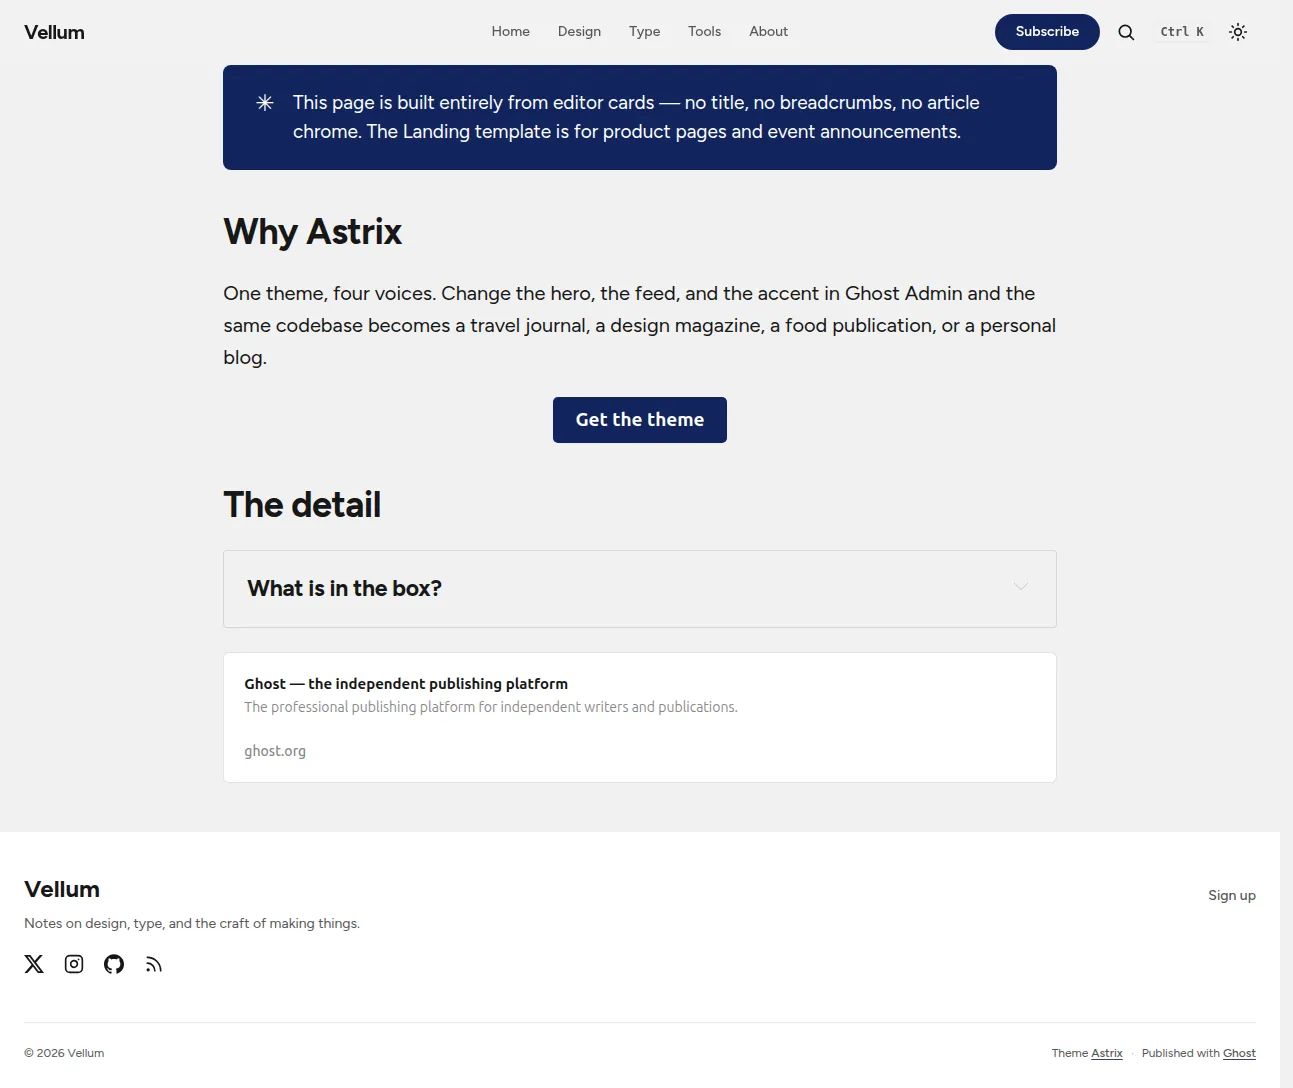Click the Vellum logo in the header
Image resolution: width=1293 pixels, height=1088 pixels.
(x=54, y=32)
